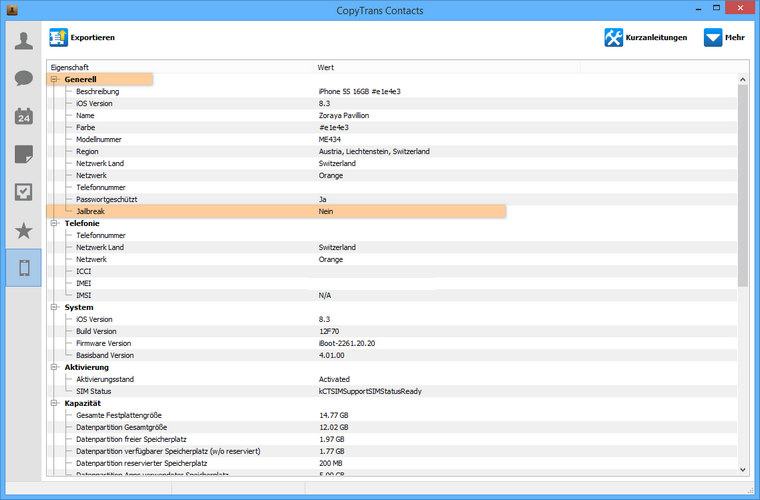Select the Region row
This screenshot has width=760, height=500.
392,151
